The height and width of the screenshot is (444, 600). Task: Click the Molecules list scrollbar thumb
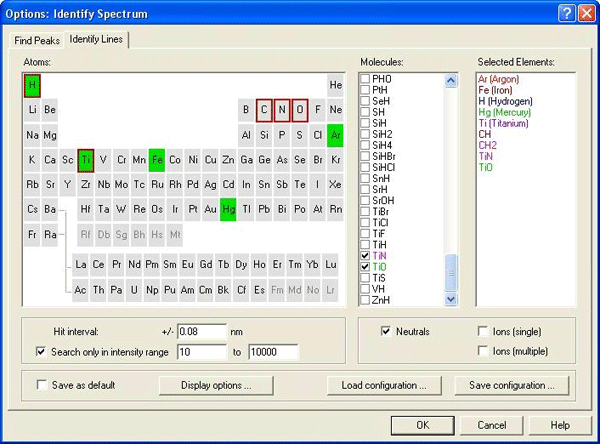click(x=451, y=273)
